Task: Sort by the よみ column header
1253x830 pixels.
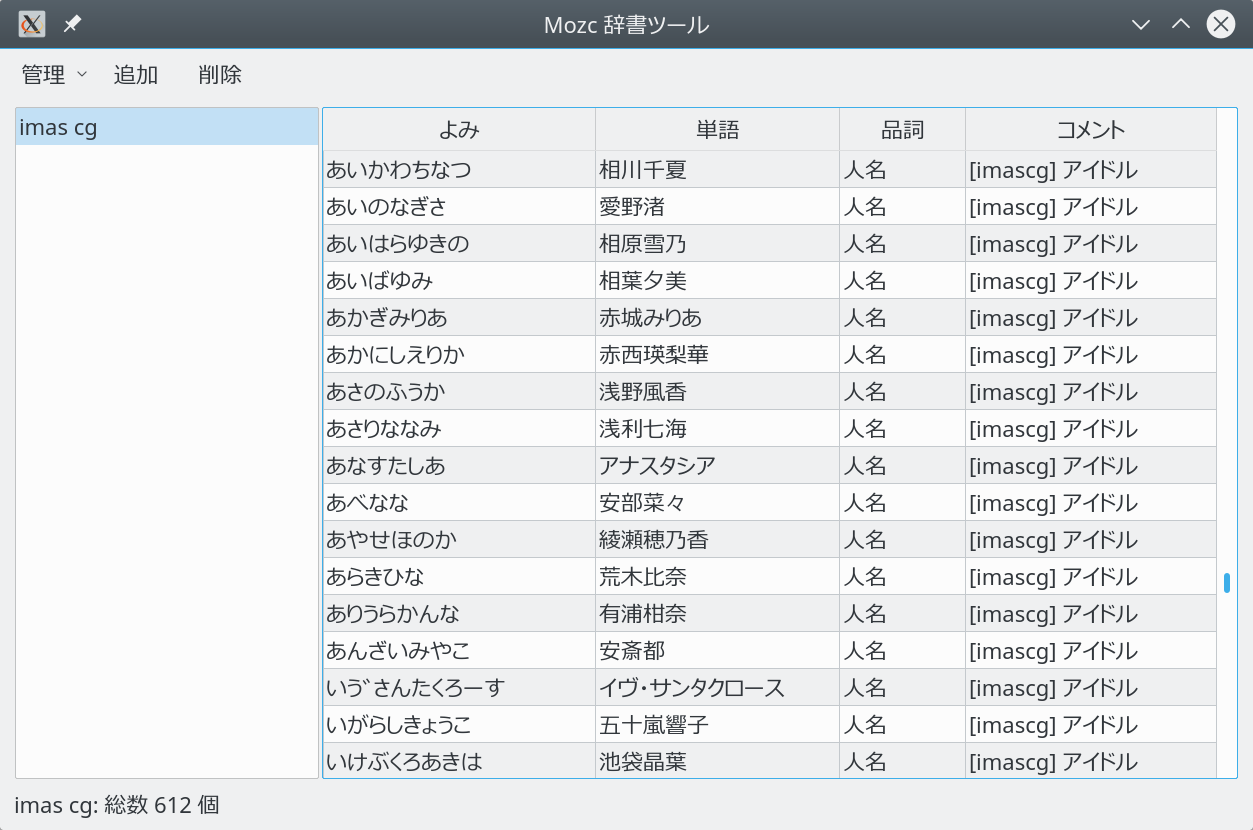Action: point(459,129)
